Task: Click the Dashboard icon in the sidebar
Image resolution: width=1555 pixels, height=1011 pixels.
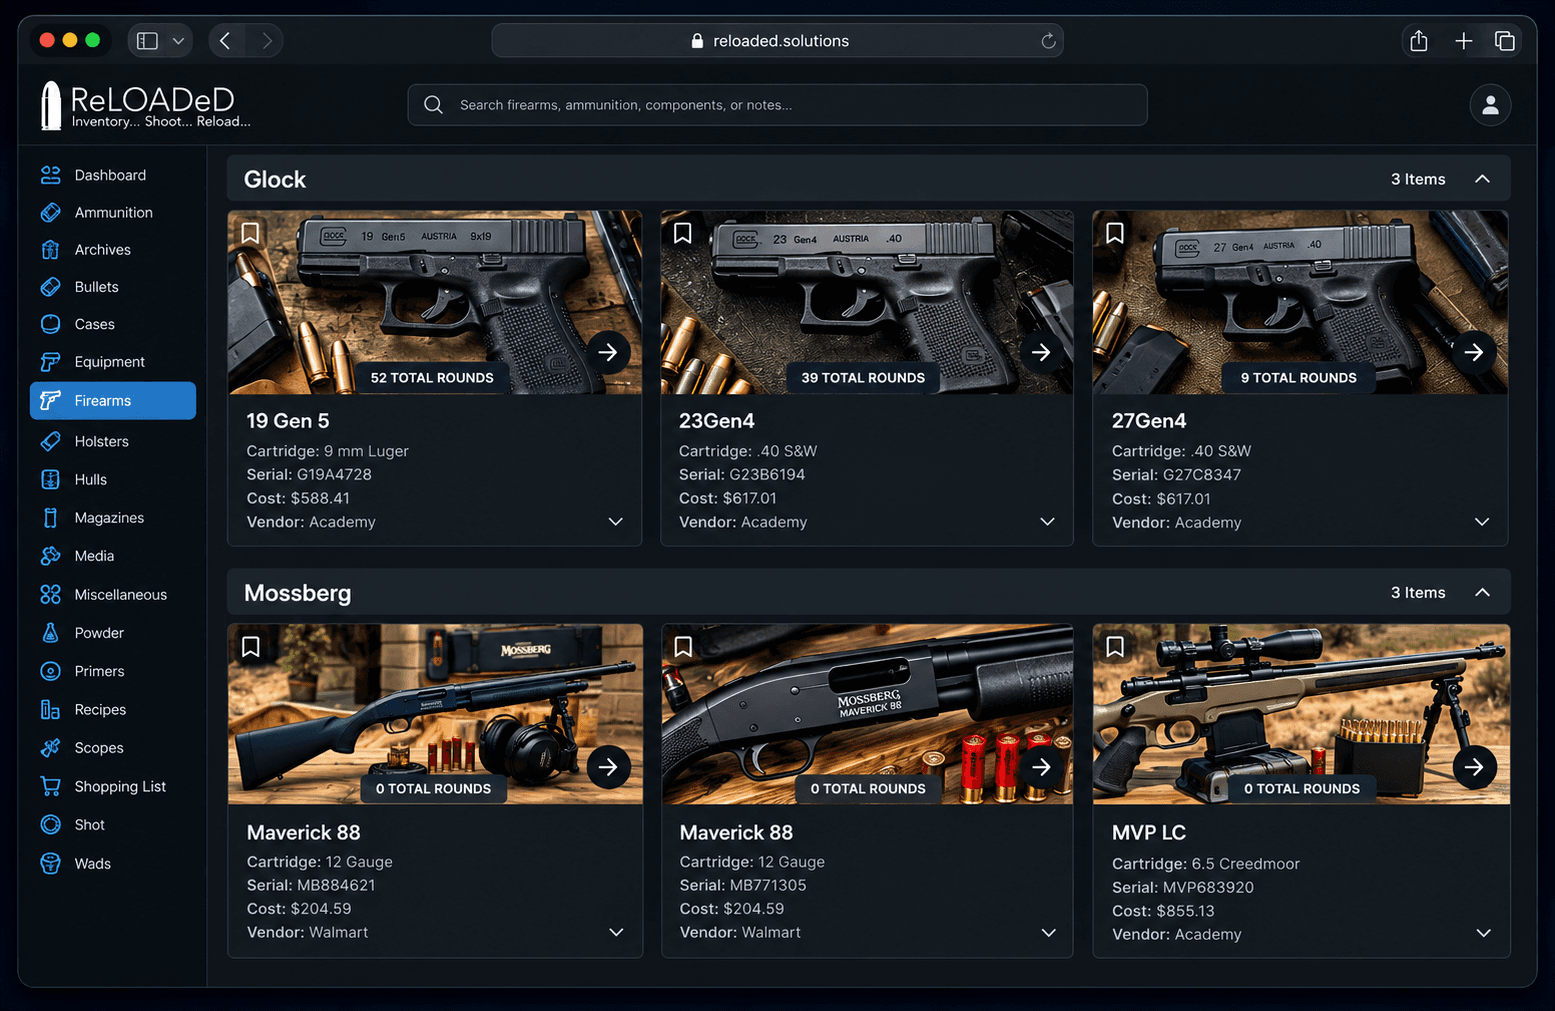Action: tap(50, 175)
